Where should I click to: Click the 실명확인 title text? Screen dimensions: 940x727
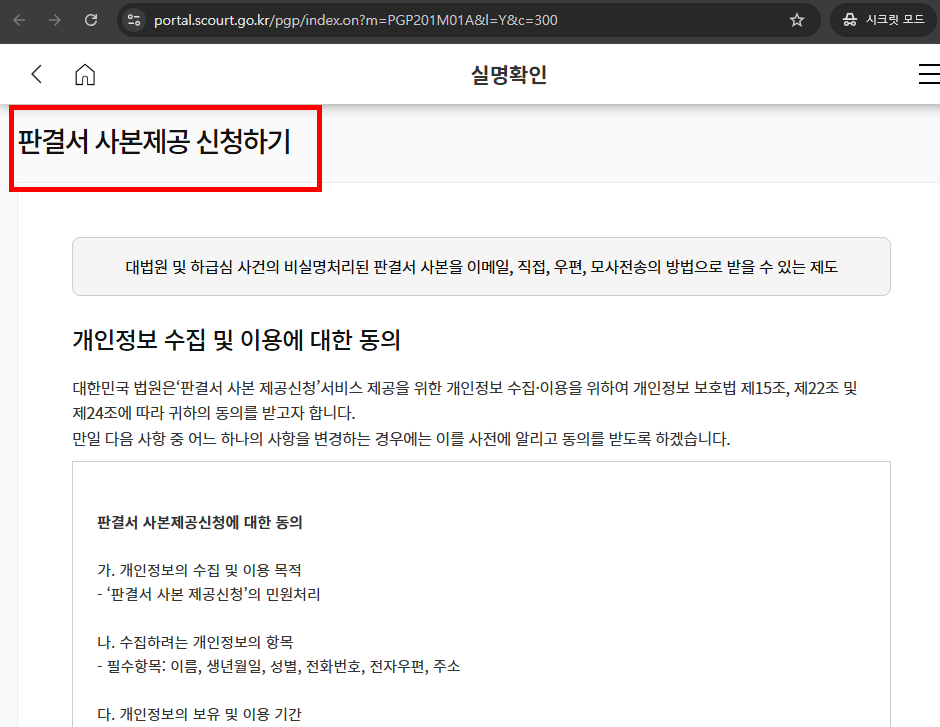coord(508,73)
